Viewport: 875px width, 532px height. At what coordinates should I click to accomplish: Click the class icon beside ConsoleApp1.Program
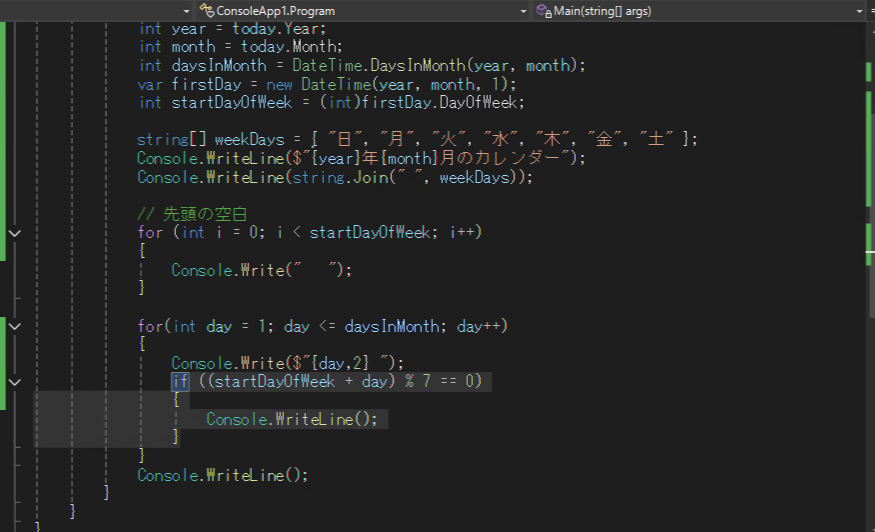(208, 10)
